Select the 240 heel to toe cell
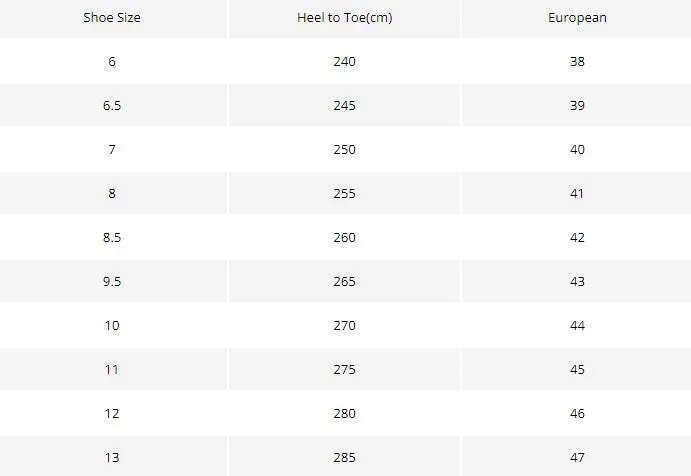Image resolution: width=691 pixels, height=476 pixels. (345, 61)
